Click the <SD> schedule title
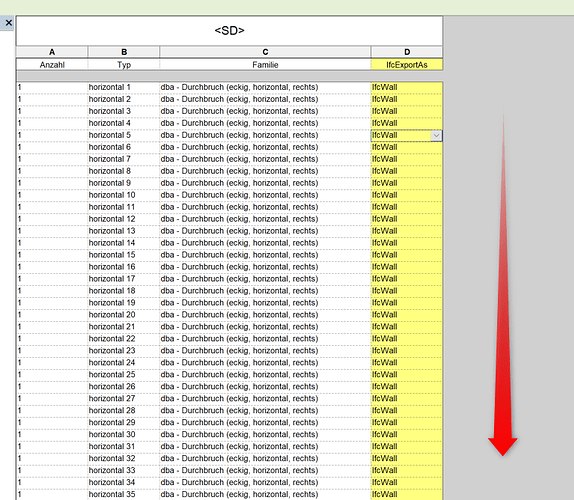The width and height of the screenshot is (574, 500). click(230, 31)
